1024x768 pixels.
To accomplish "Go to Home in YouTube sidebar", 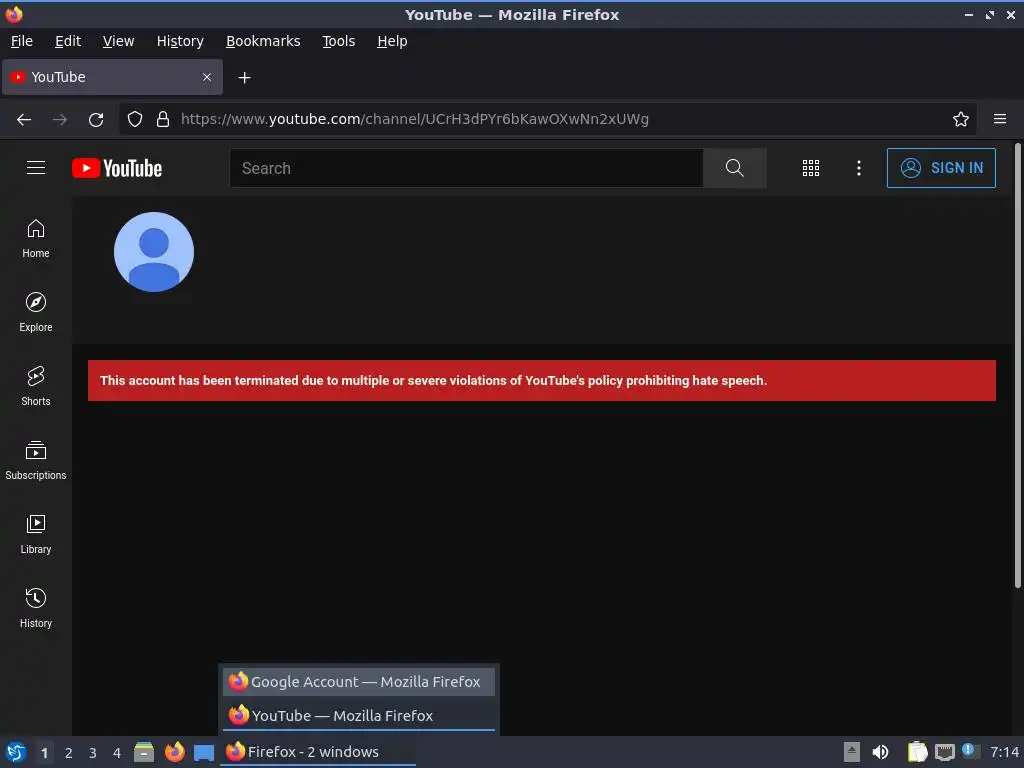I will pos(36,239).
